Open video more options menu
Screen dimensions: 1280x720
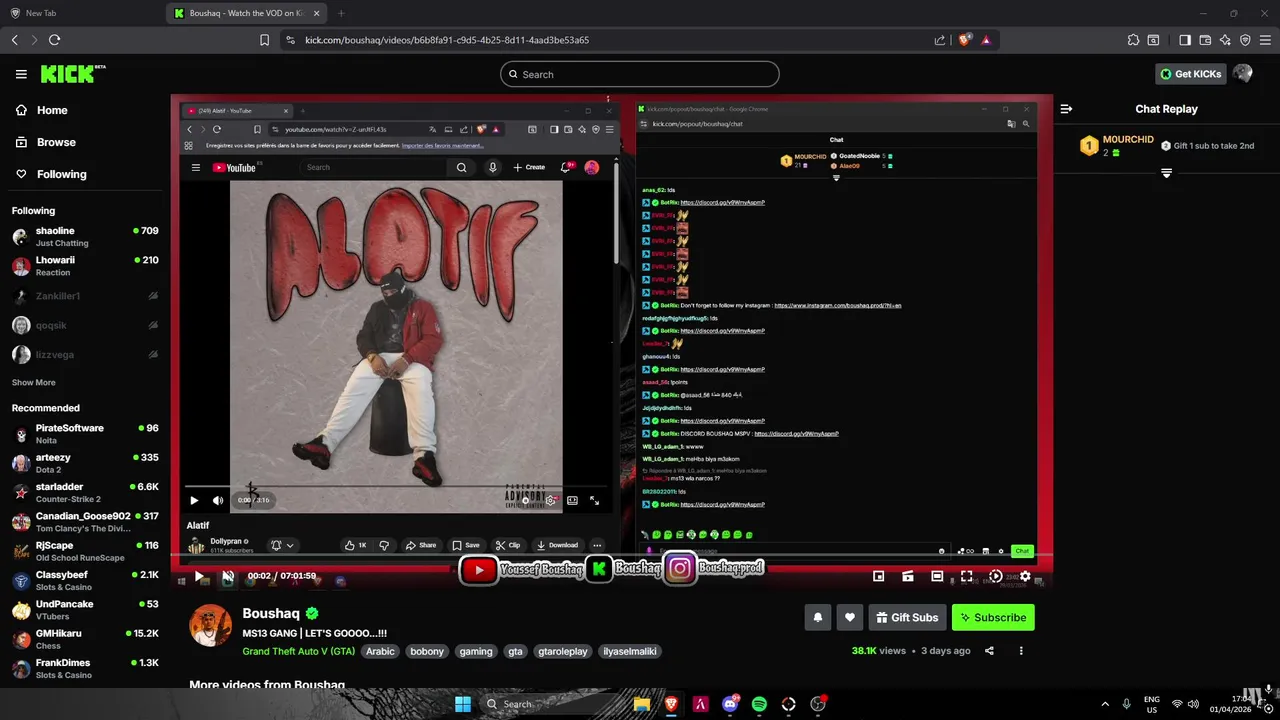click(1021, 651)
